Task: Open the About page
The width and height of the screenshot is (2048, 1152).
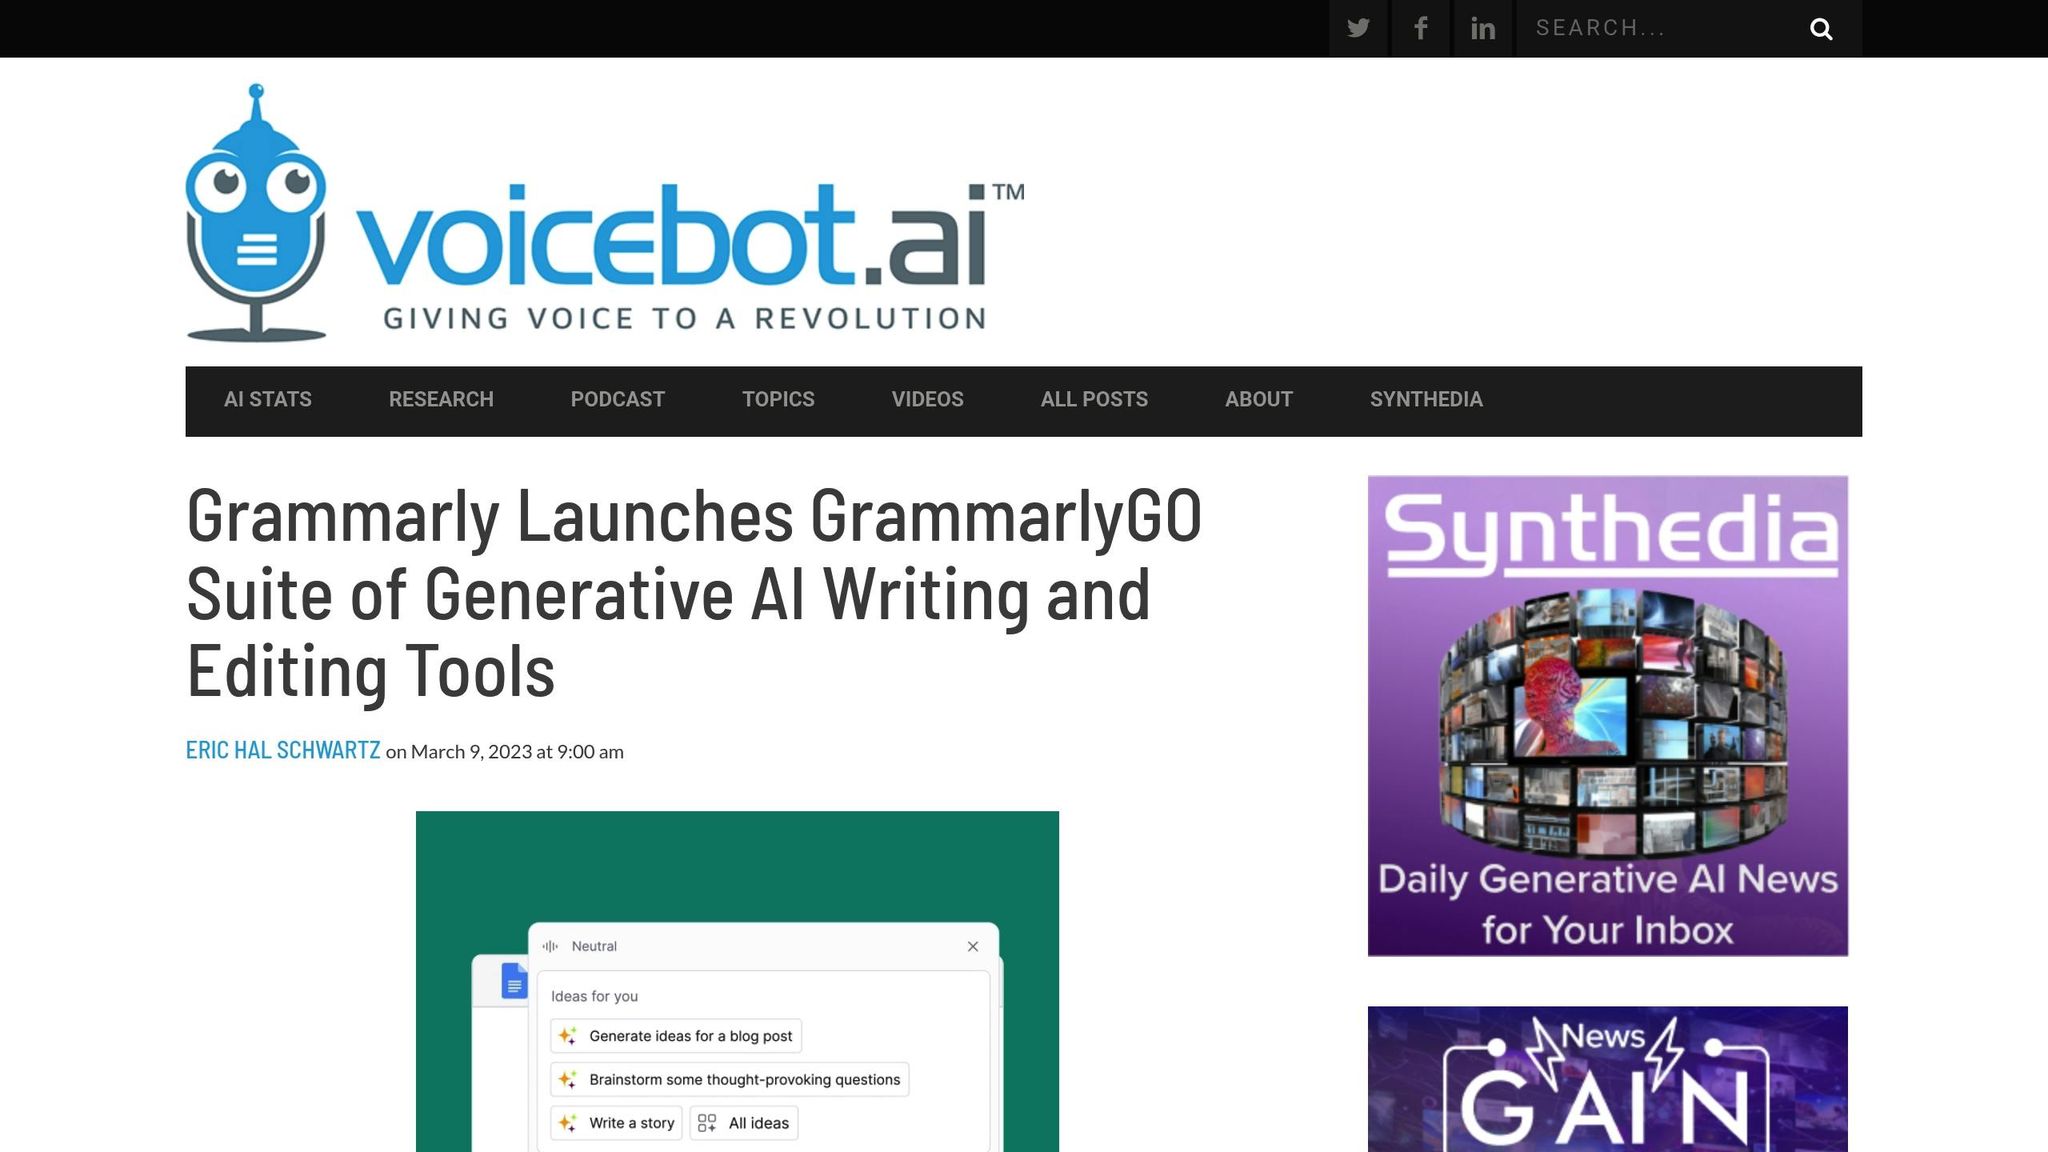Action: click(x=1258, y=400)
